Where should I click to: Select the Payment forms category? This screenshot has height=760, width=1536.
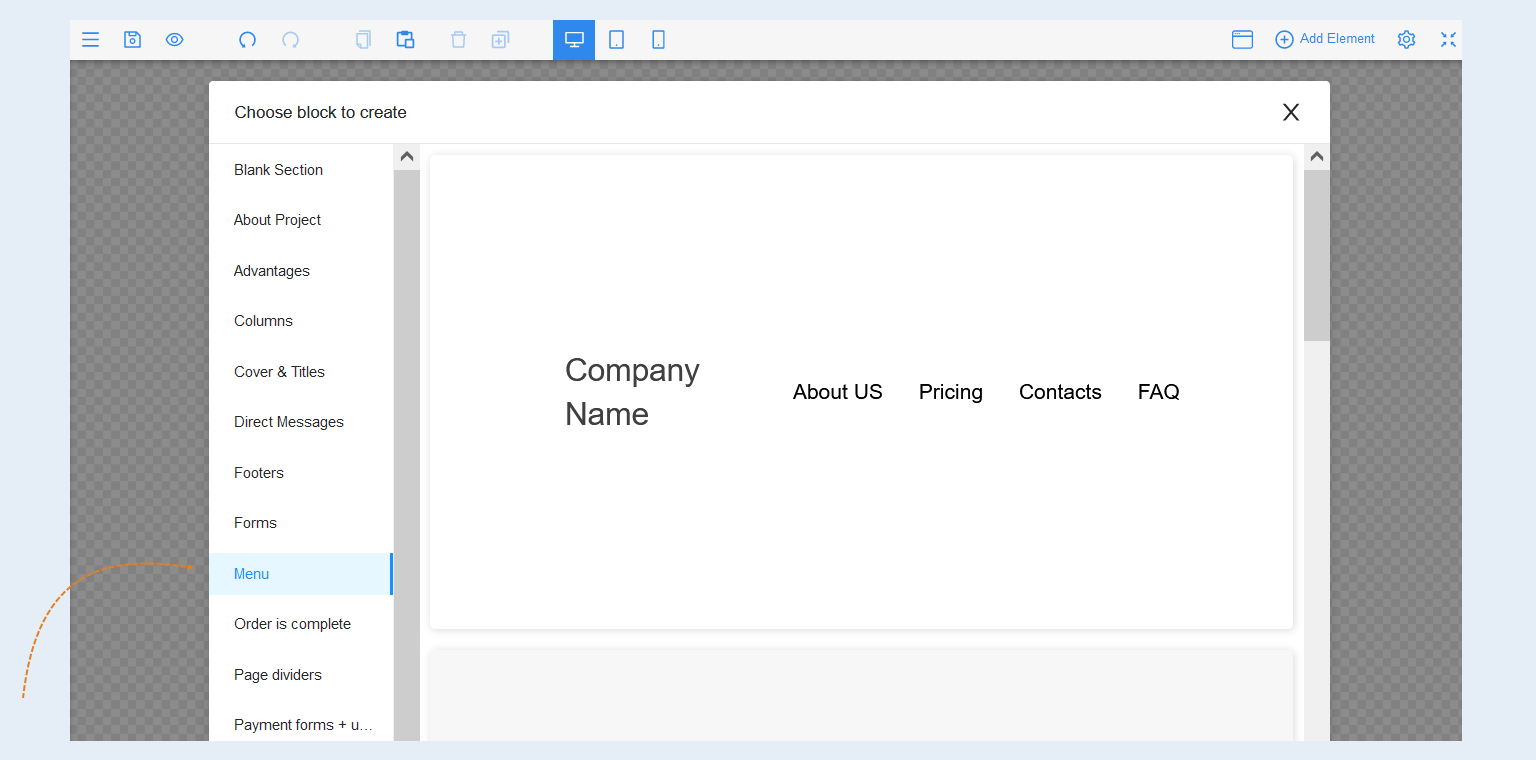tap(301, 725)
